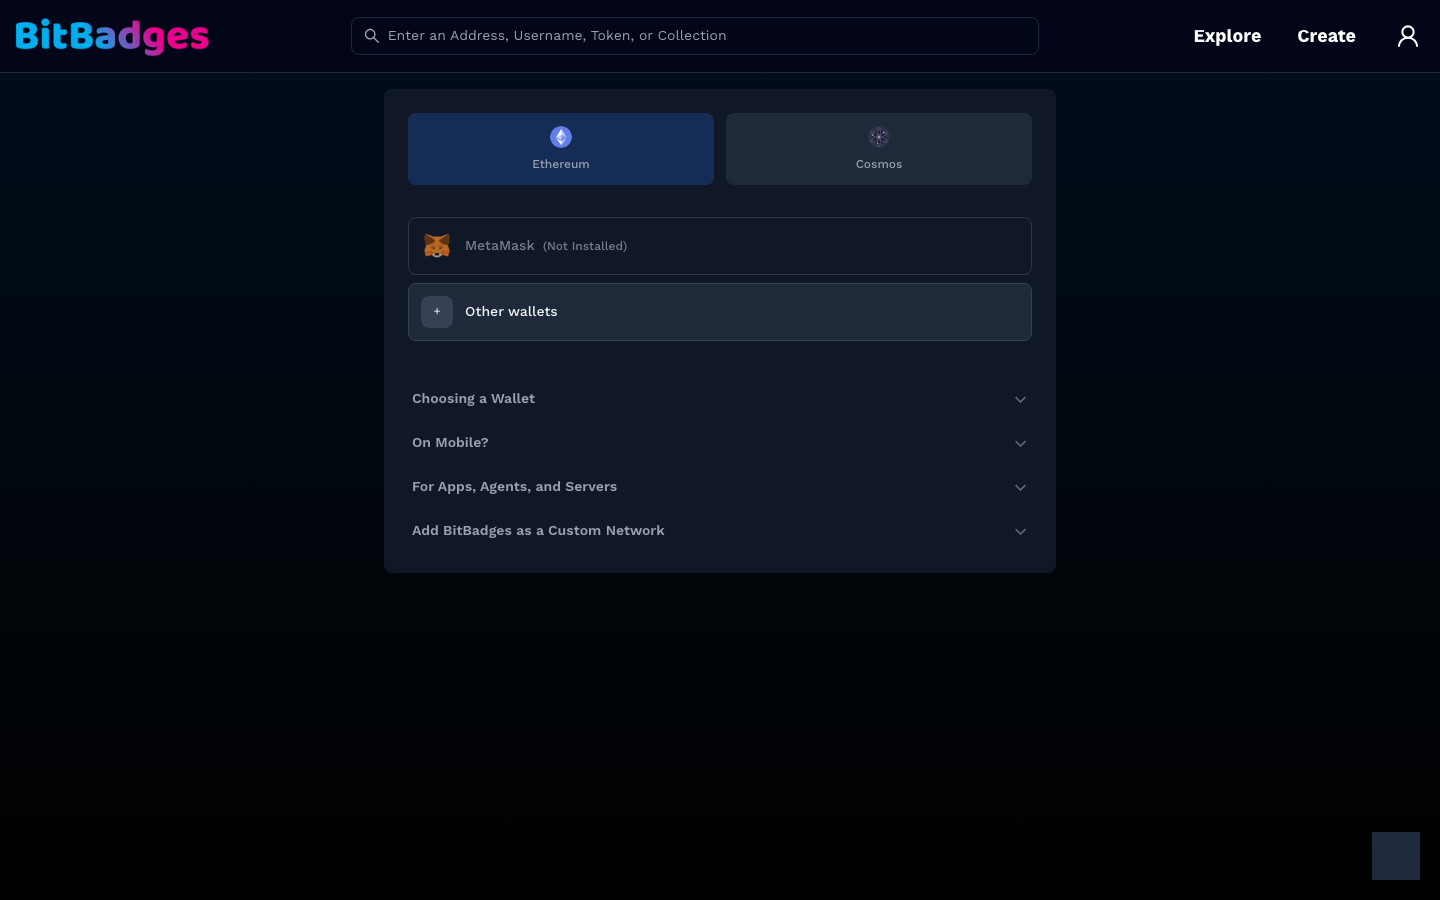Select the Cosmos chain tab
Viewport: 1440px width, 900px height.
point(879,149)
